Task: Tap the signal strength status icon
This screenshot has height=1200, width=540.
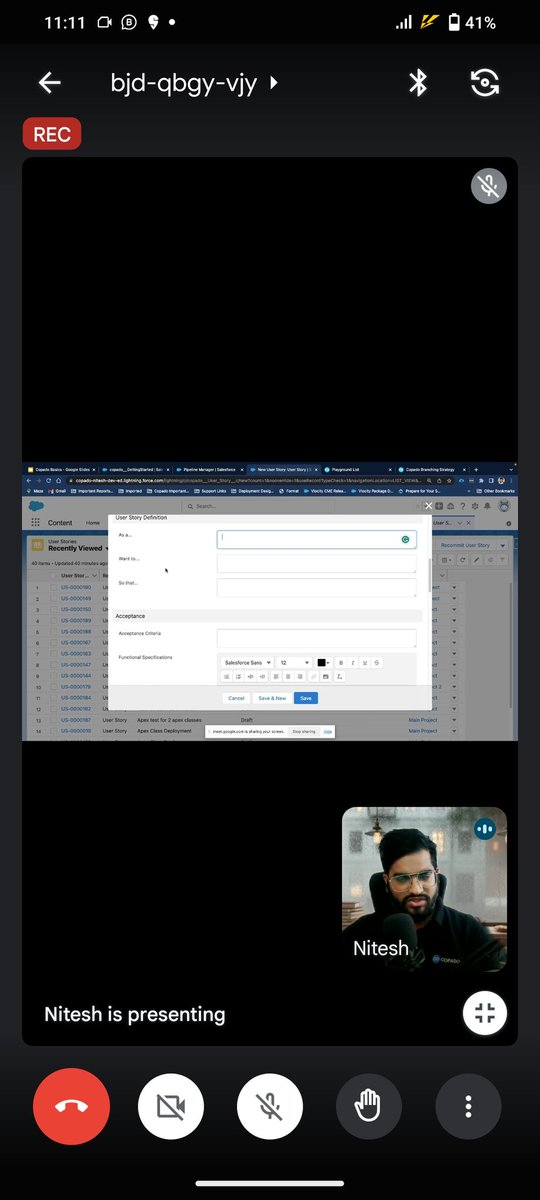Action: 404,22
